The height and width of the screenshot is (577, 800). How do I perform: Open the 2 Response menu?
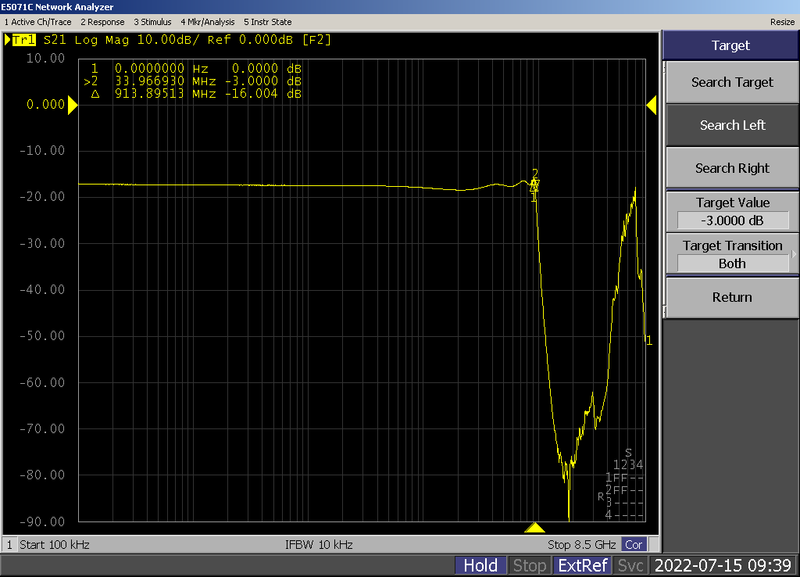click(x=102, y=22)
